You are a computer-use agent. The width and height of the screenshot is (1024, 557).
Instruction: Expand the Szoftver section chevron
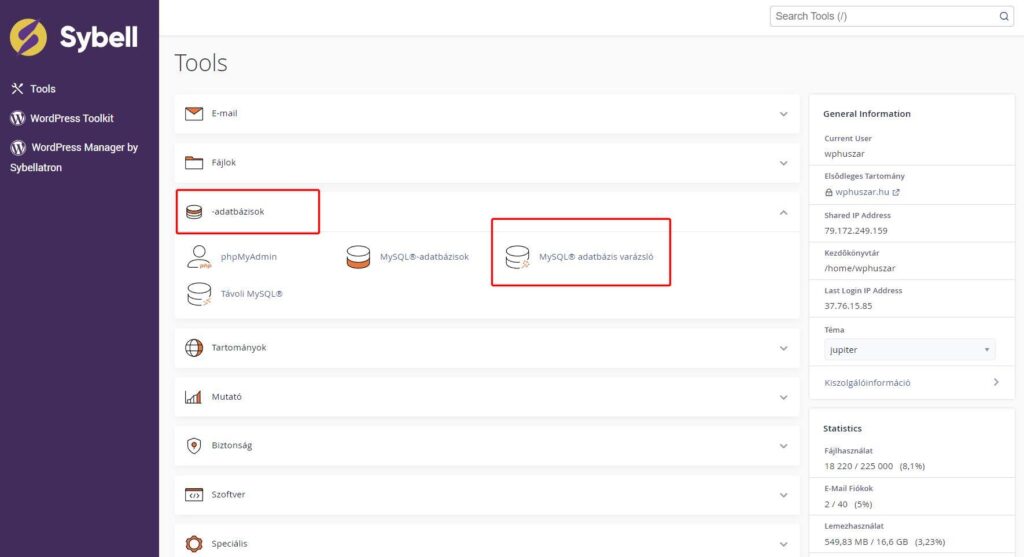[783, 496]
